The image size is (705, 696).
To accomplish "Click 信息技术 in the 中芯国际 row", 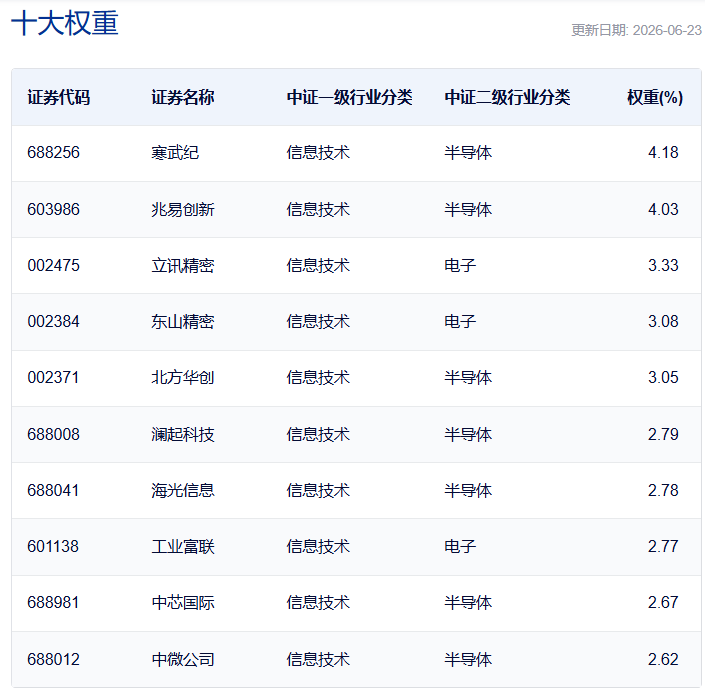I will [x=318, y=602].
